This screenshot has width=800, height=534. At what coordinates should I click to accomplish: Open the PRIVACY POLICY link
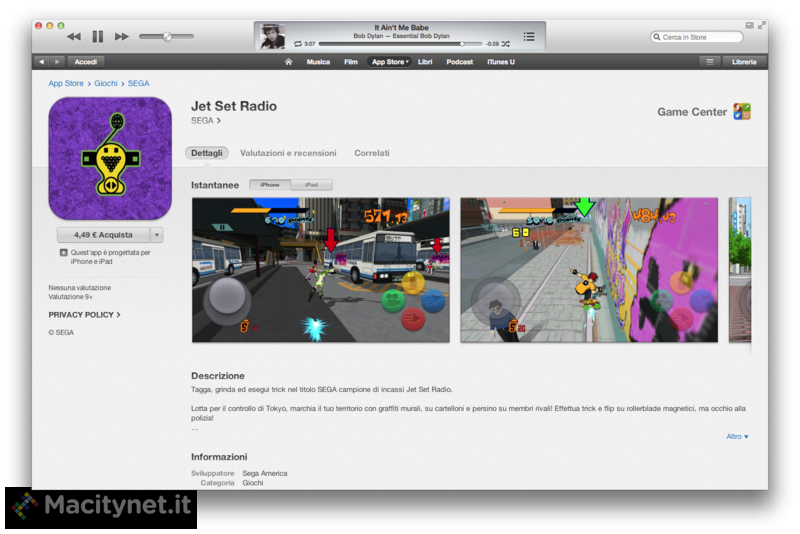(84, 315)
